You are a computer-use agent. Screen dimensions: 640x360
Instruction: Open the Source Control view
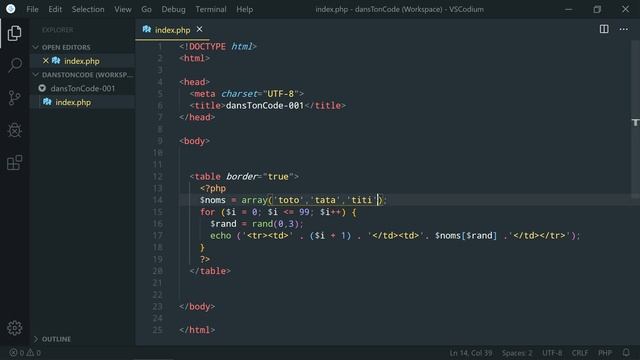14,98
